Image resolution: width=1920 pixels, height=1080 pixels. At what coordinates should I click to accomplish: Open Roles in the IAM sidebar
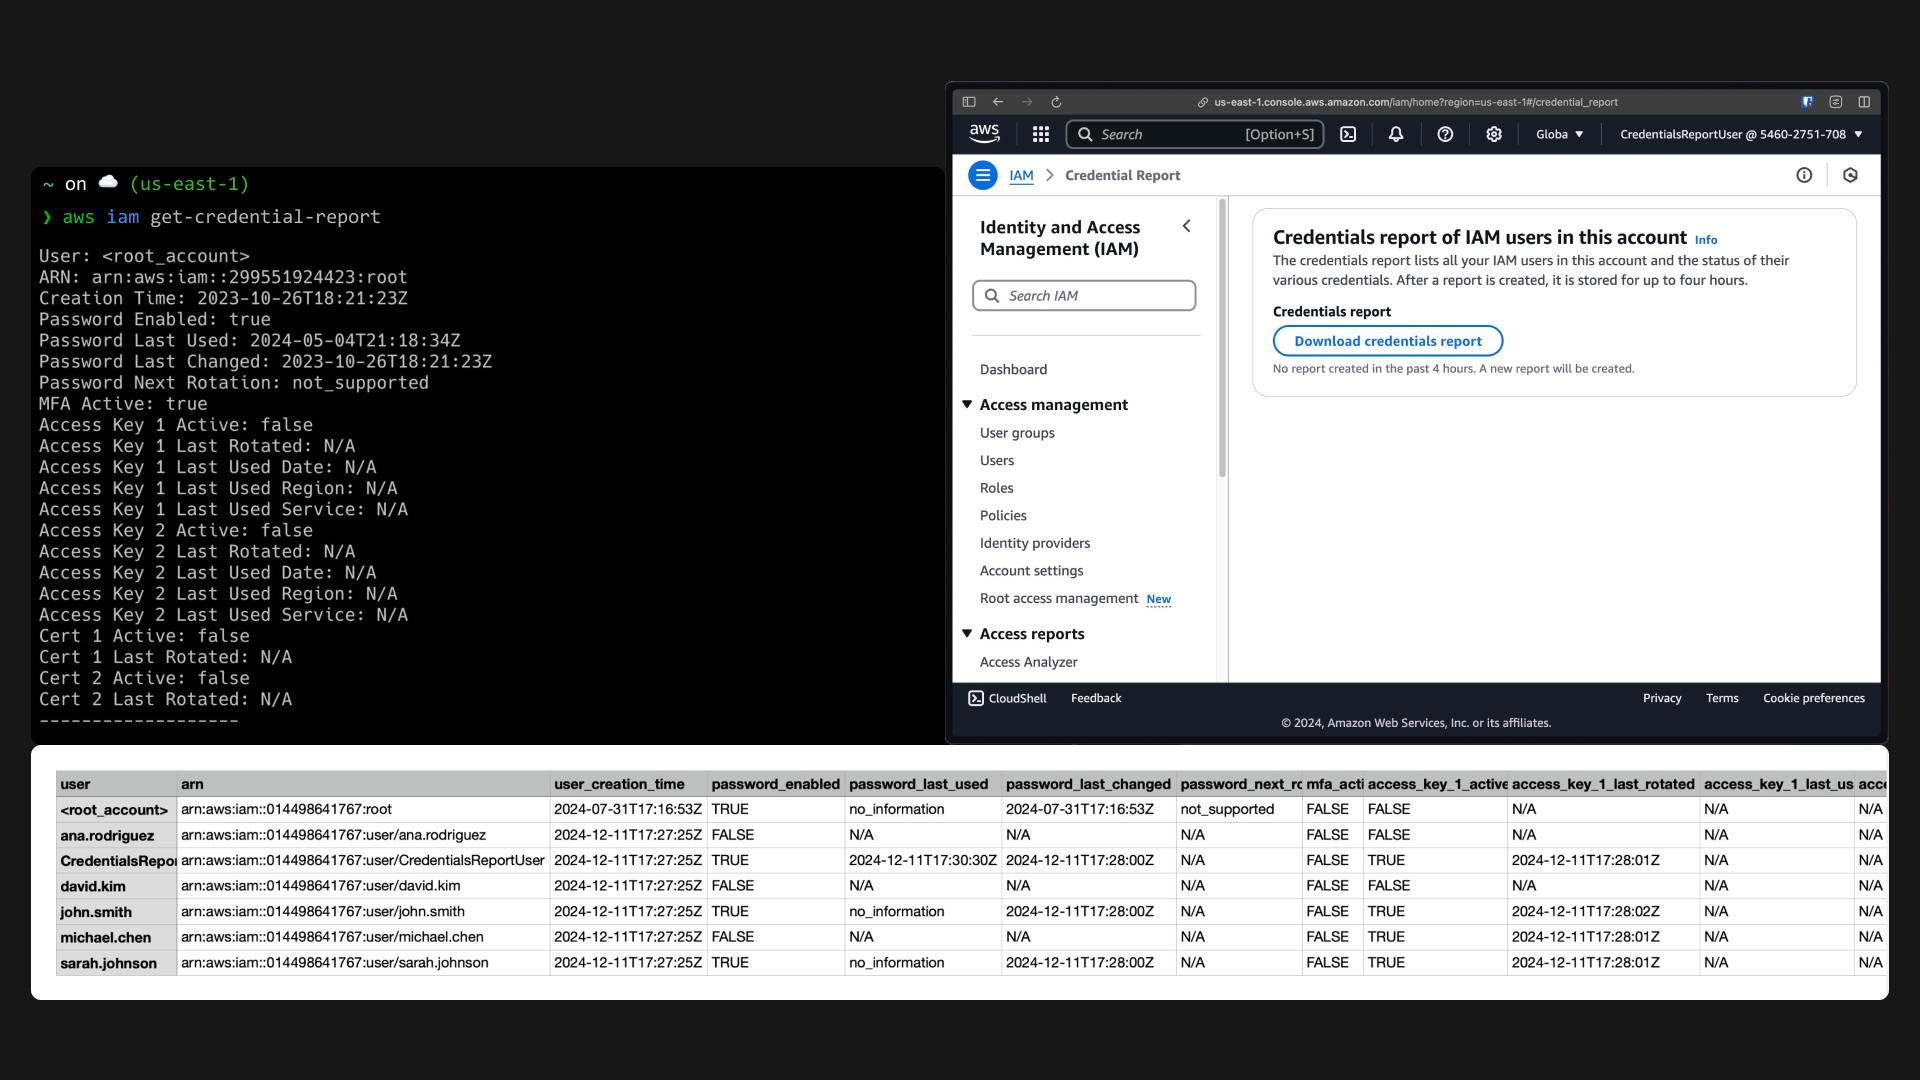pyautogui.click(x=996, y=488)
